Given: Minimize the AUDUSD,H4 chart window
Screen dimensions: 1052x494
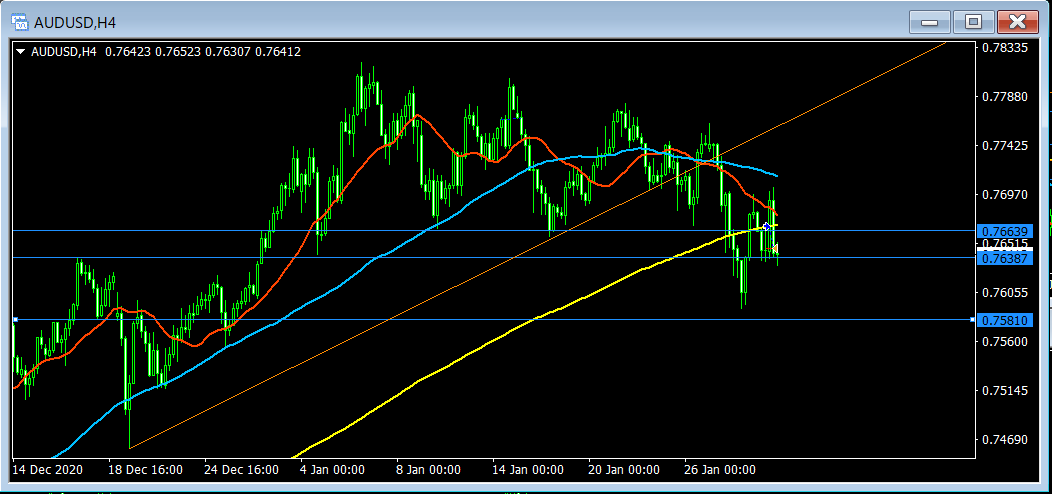Looking at the screenshot, I should coord(930,22).
